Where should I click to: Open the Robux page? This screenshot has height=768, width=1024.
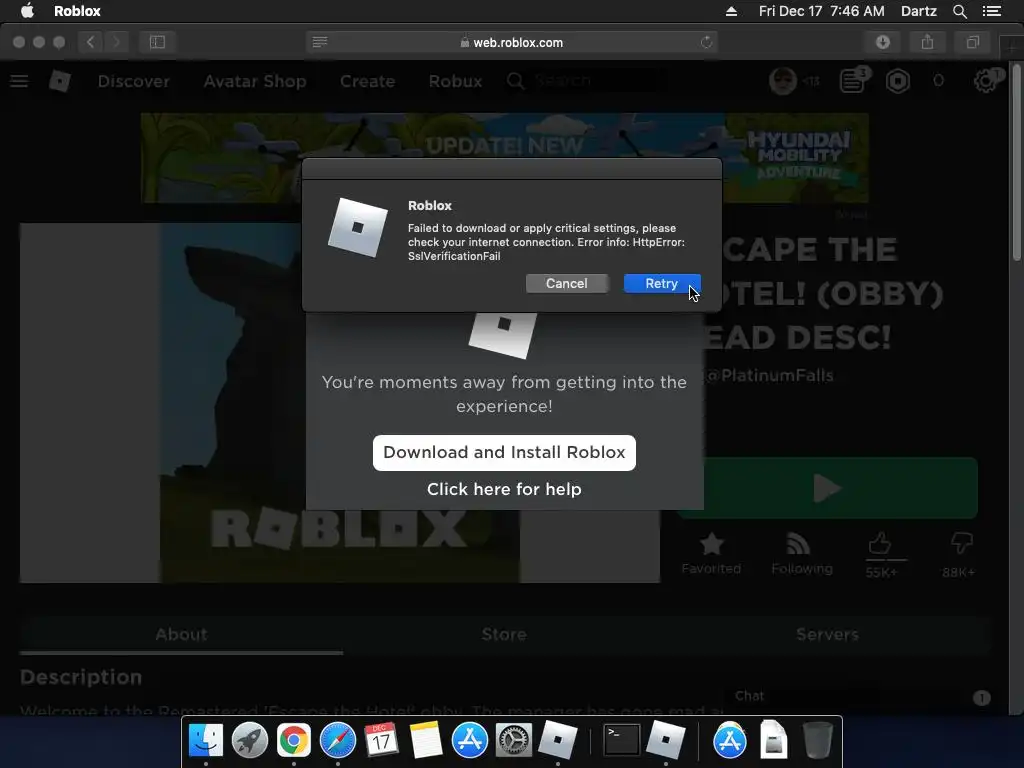coord(455,81)
